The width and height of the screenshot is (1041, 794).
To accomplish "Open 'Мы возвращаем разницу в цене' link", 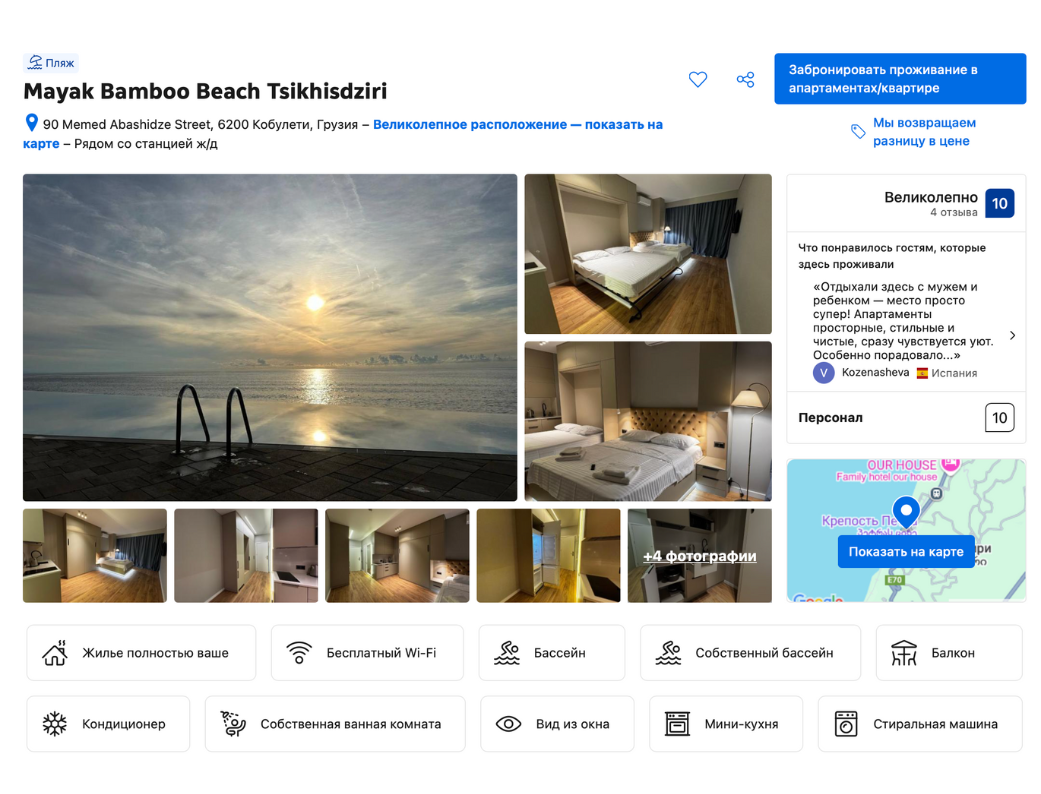I will (x=923, y=132).
